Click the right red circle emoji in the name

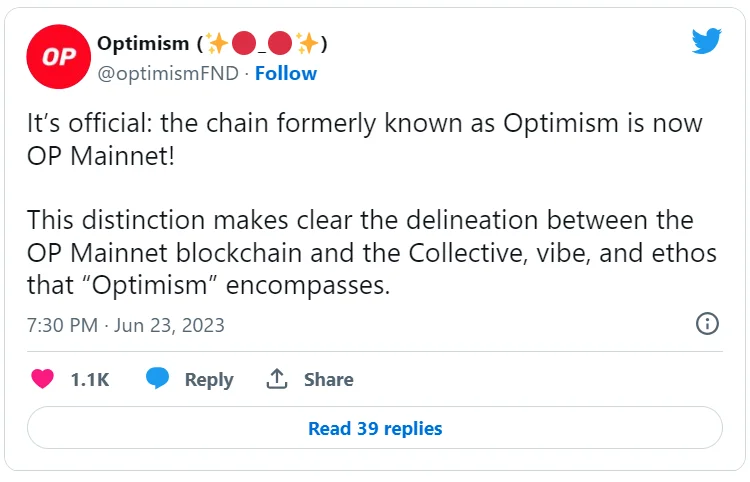(x=279, y=44)
